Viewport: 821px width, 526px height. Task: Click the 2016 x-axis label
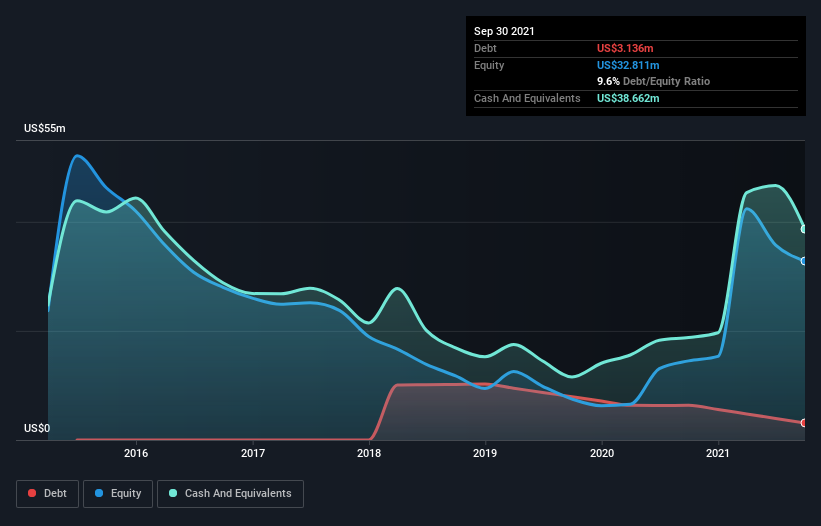[136, 453]
